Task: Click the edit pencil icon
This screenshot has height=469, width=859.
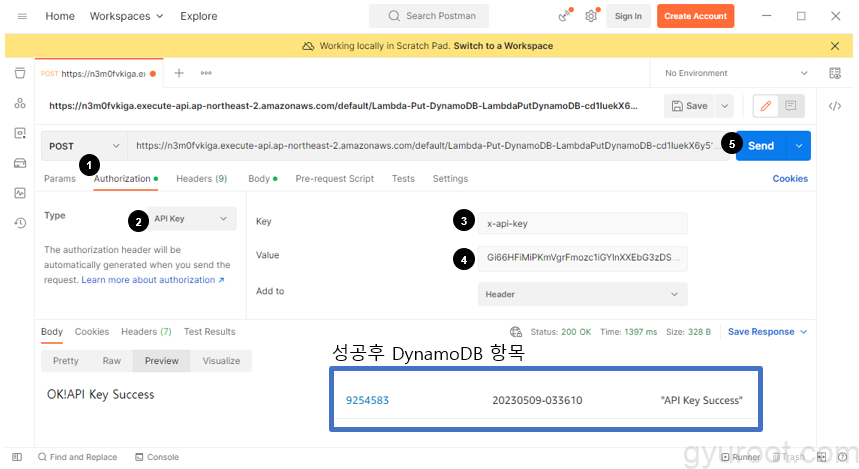Action: [766, 105]
